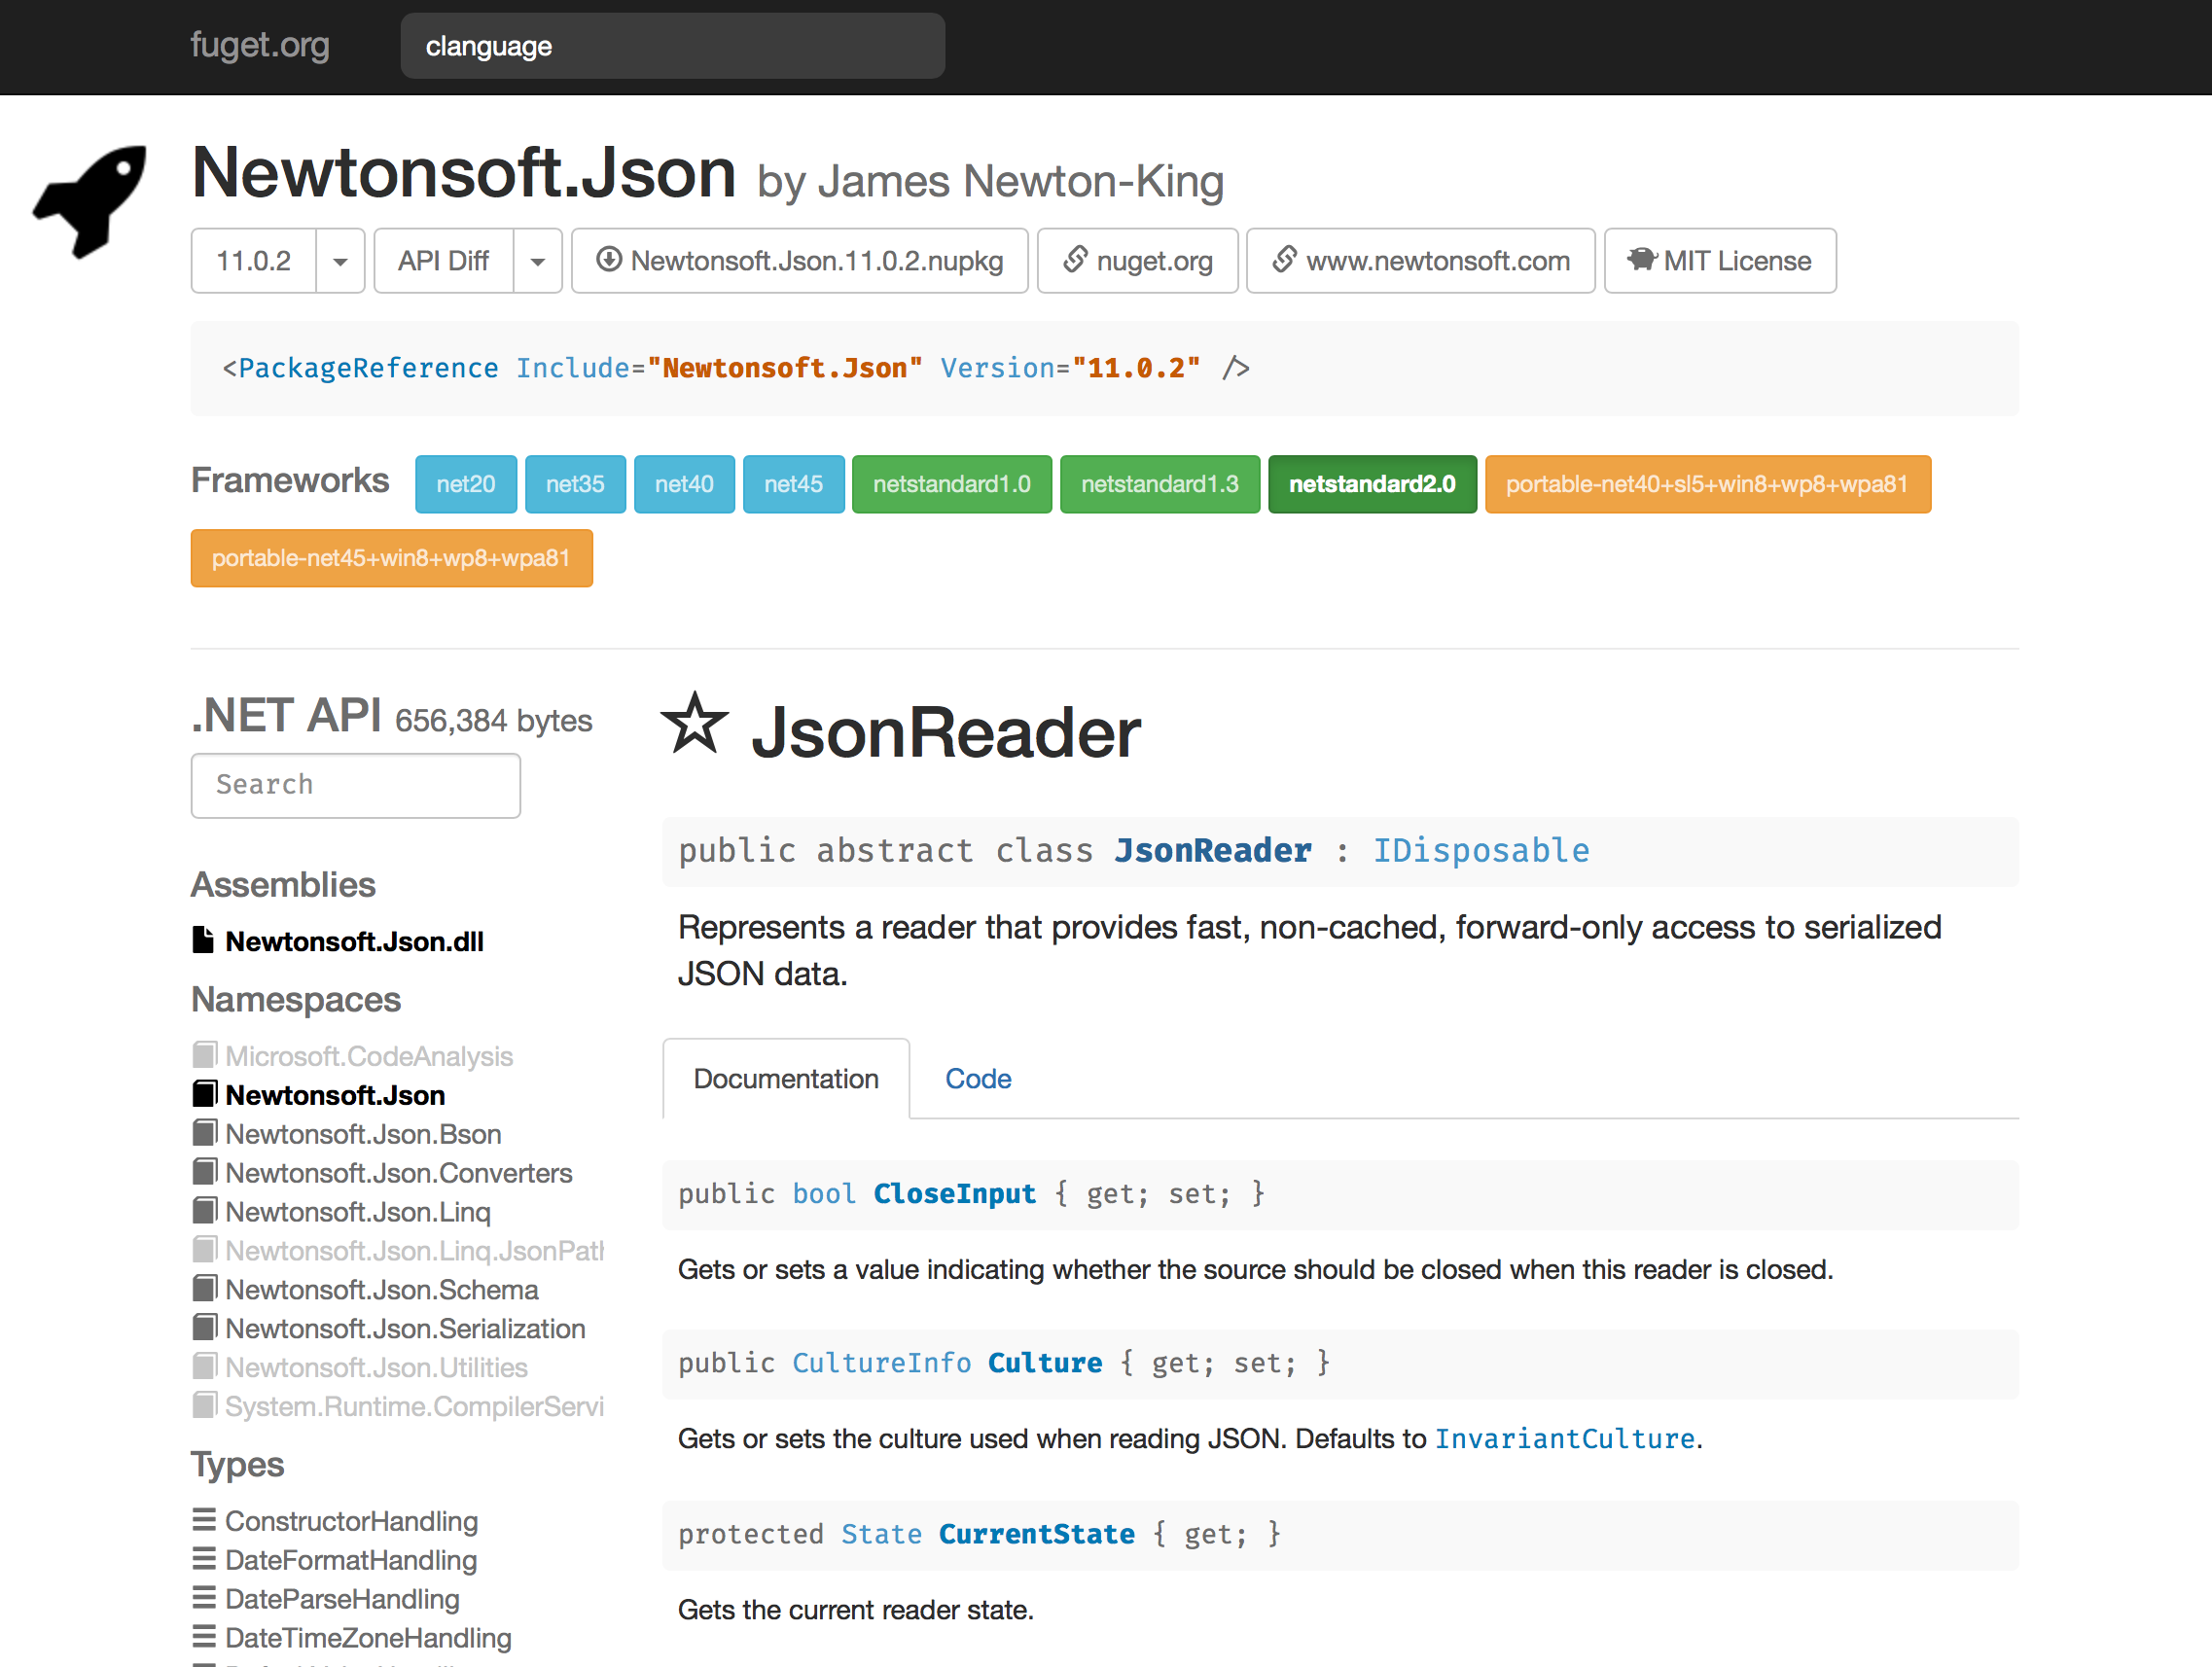
Task: Open the Newtonsoft.Json.Utilities namespace
Action: [376, 1368]
